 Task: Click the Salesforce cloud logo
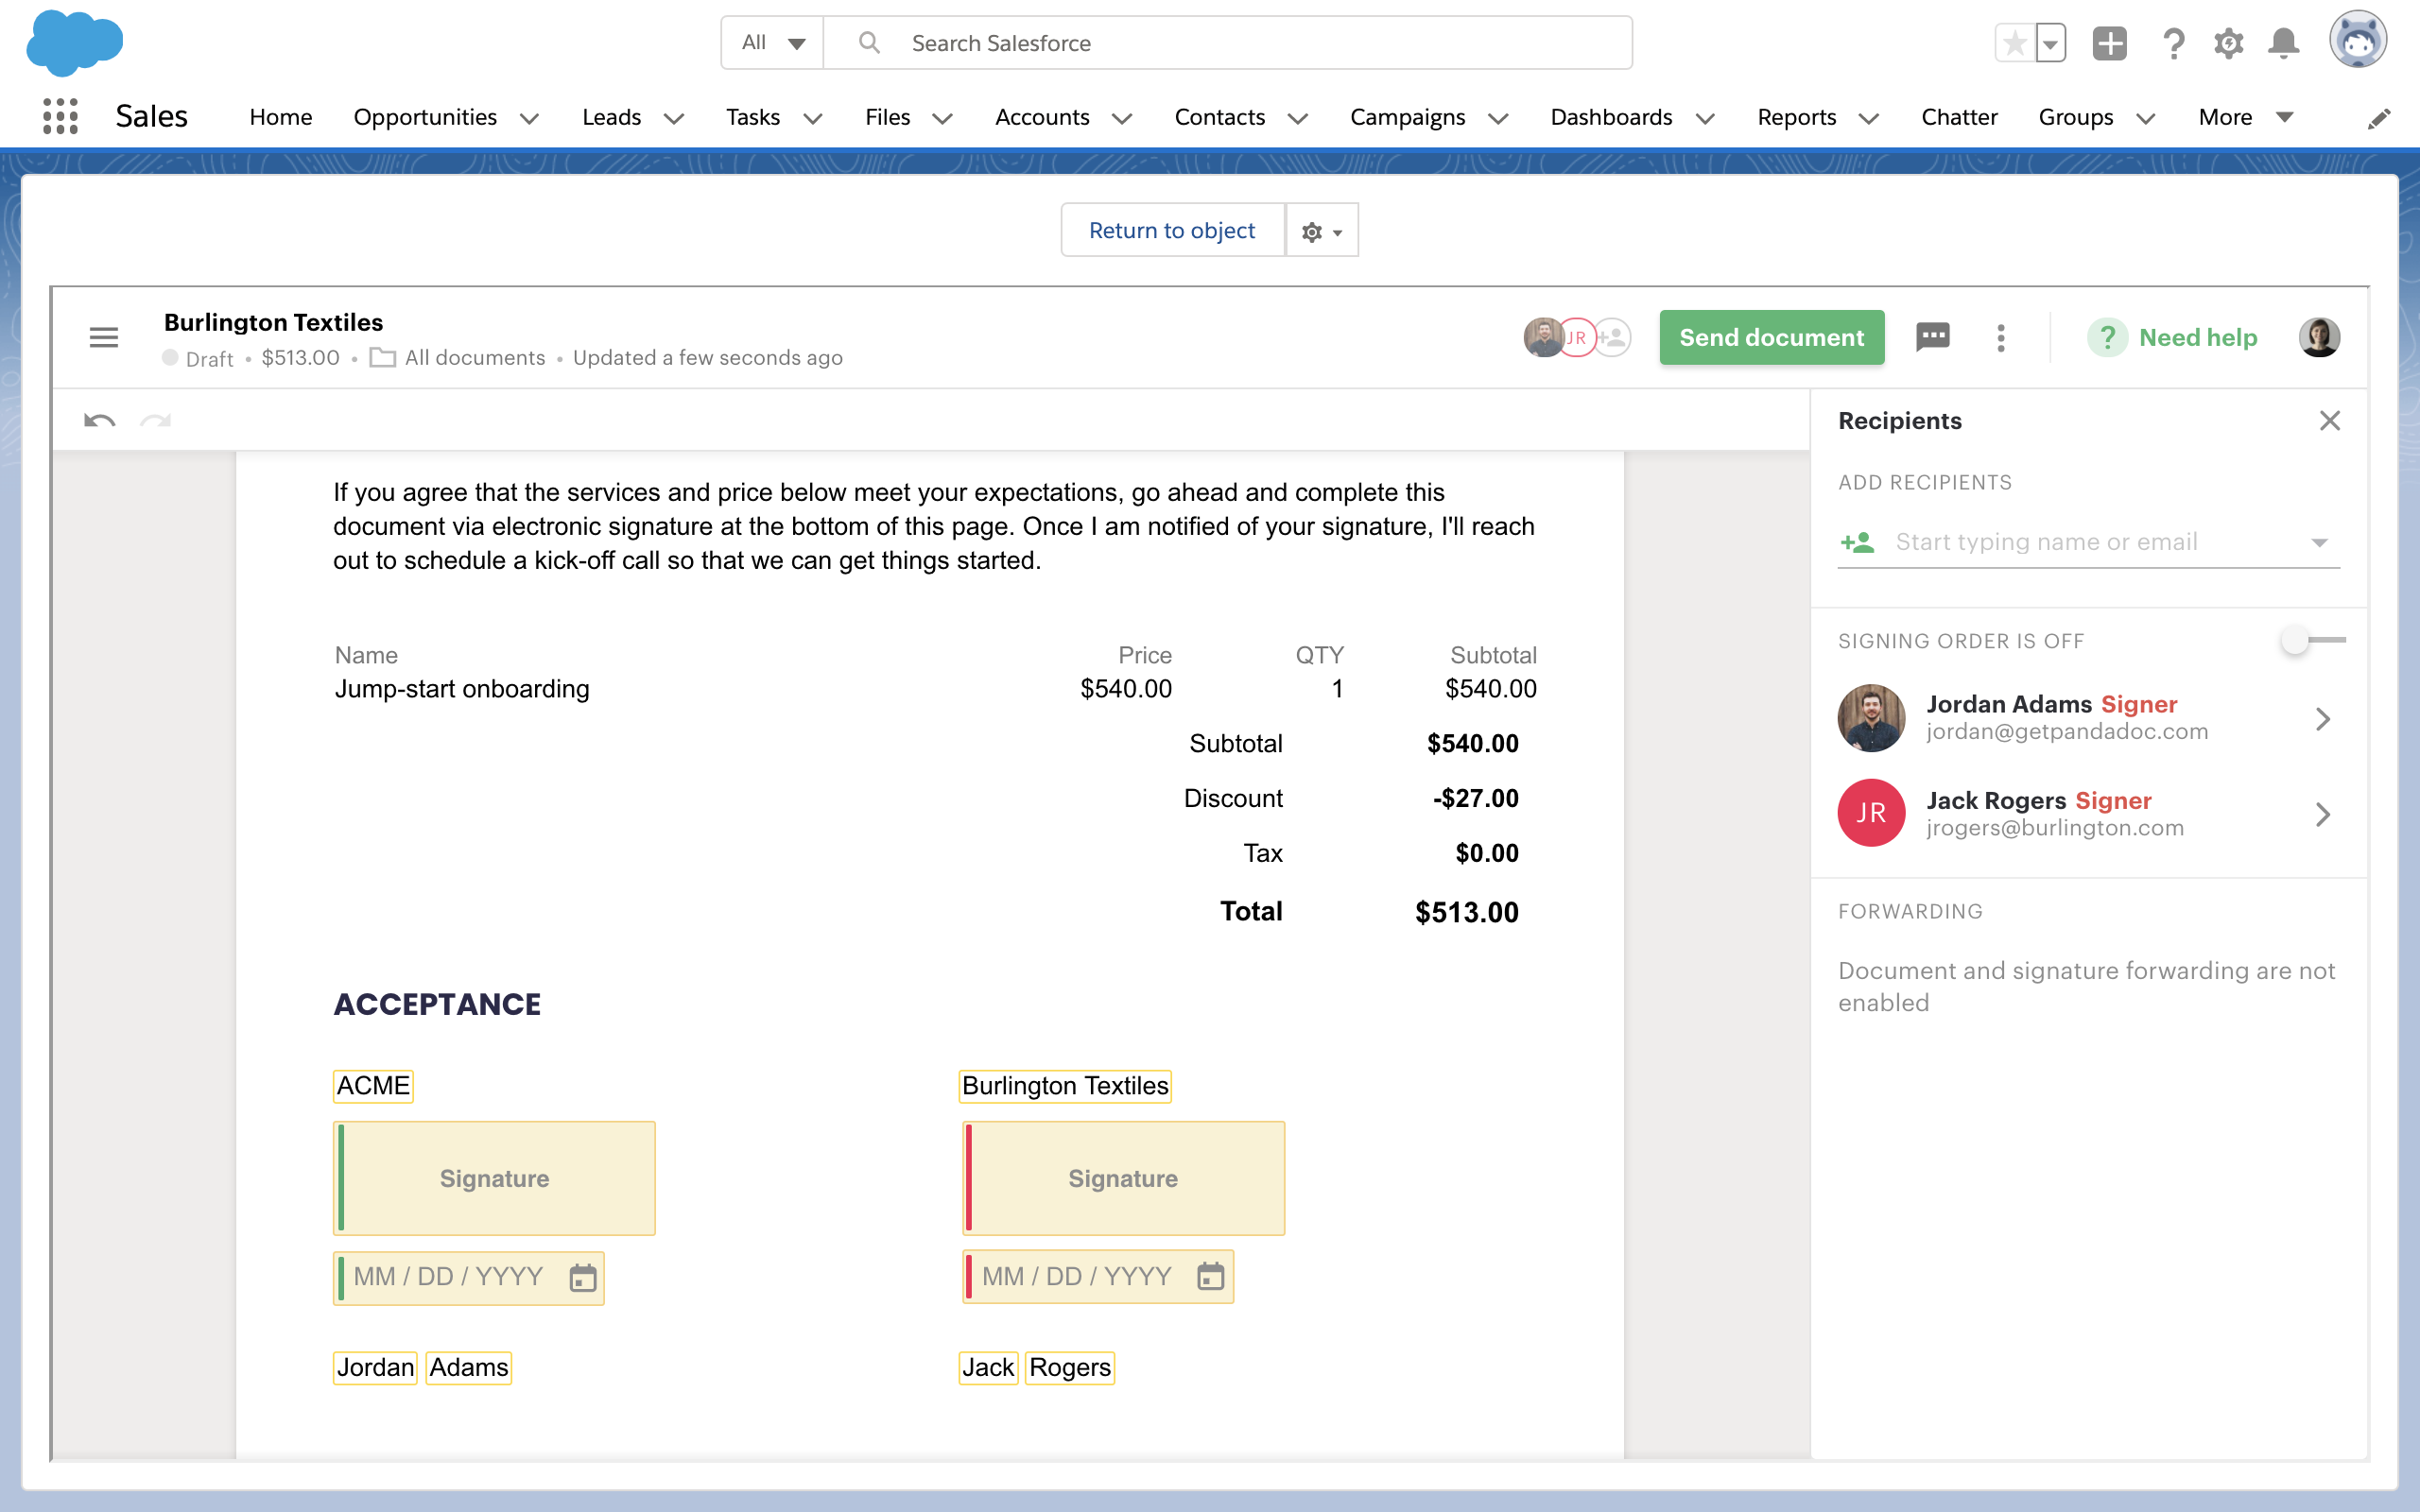pyautogui.click(x=75, y=43)
